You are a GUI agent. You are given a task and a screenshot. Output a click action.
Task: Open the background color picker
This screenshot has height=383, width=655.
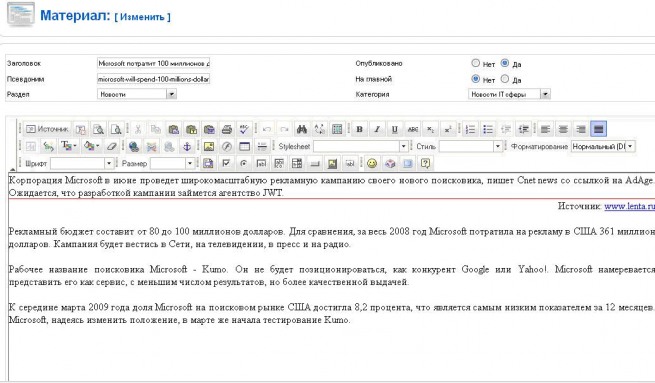click(91, 146)
